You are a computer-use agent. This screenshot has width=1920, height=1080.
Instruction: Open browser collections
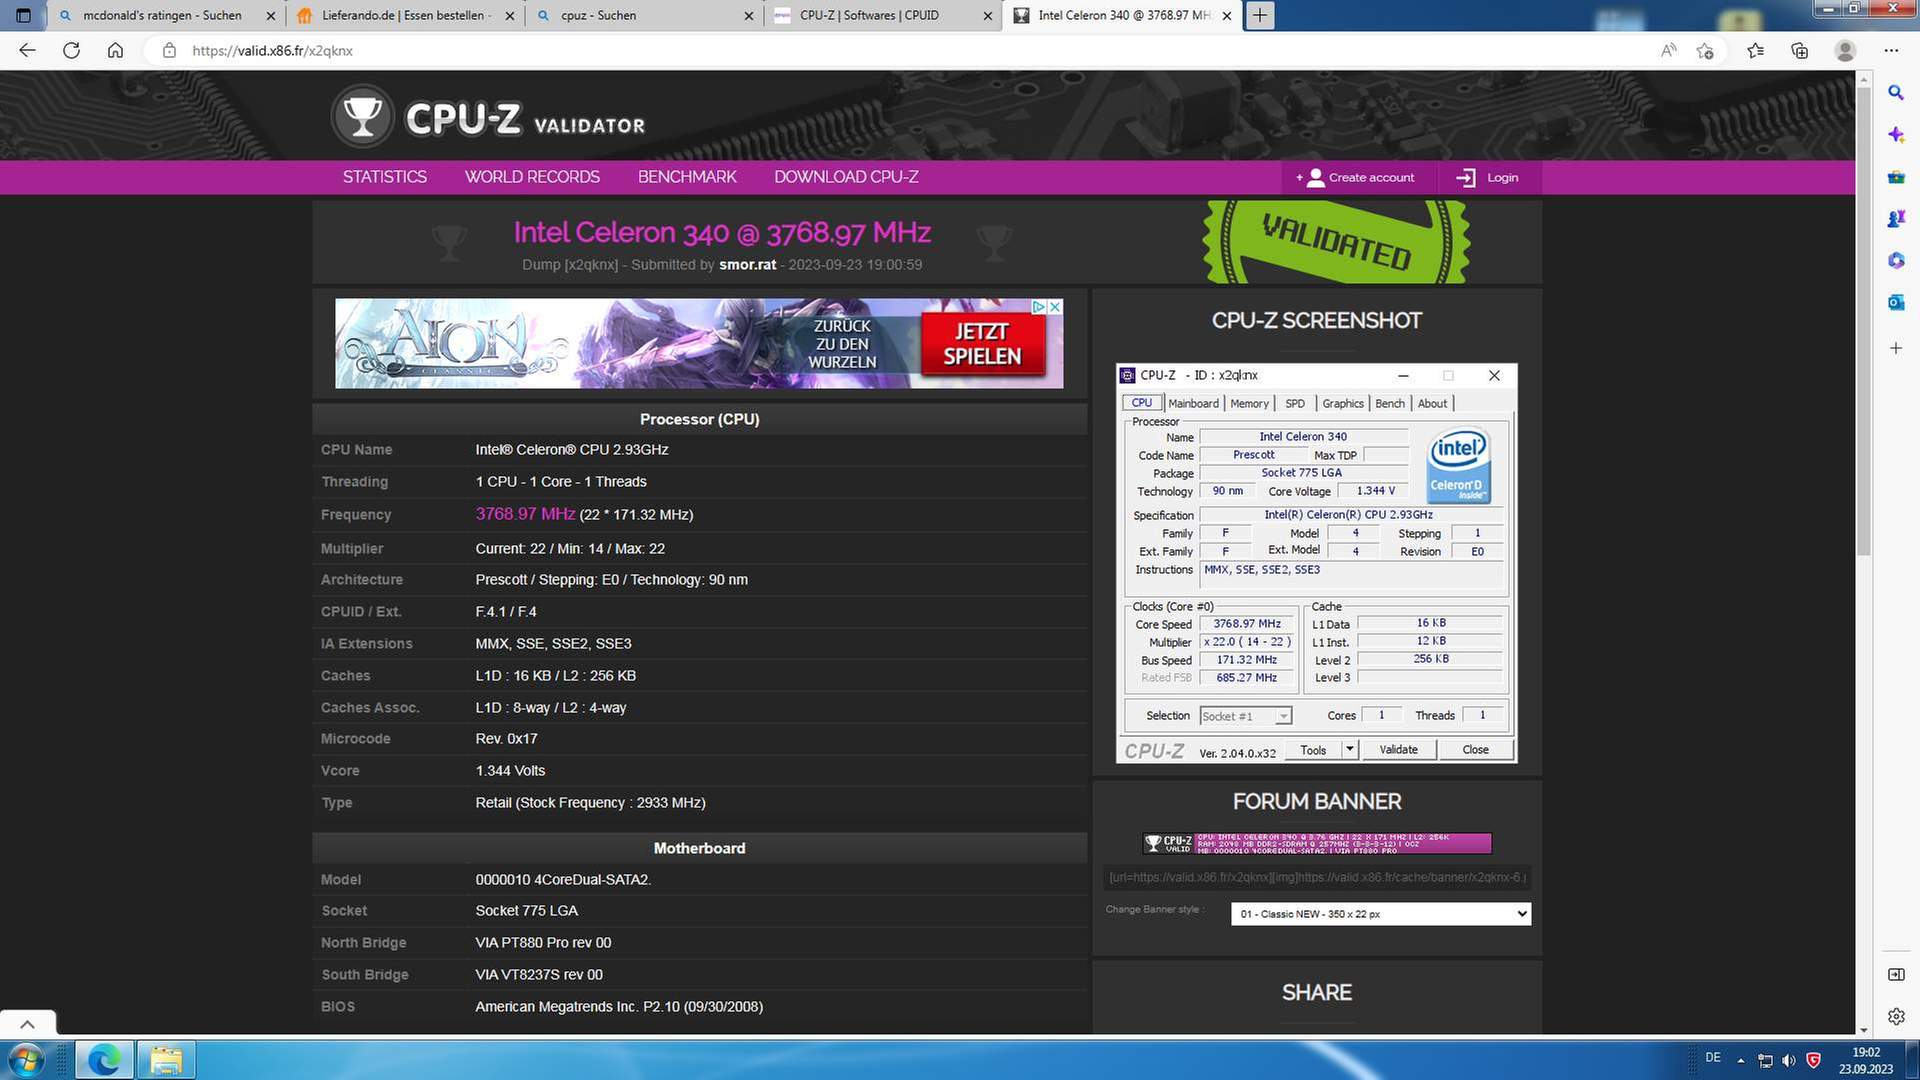pyautogui.click(x=1800, y=50)
